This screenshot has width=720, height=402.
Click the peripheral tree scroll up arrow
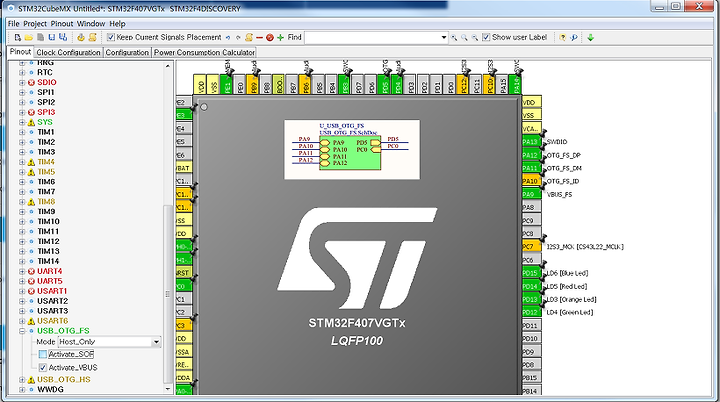tap(168, 66)
